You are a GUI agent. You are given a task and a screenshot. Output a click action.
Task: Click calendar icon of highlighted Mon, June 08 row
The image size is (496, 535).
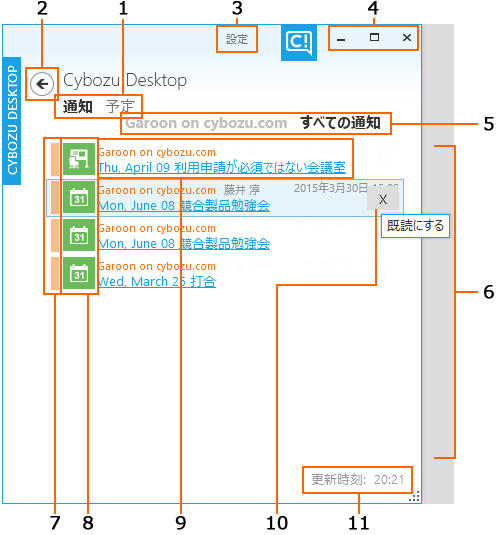click(x=79, y=197)
